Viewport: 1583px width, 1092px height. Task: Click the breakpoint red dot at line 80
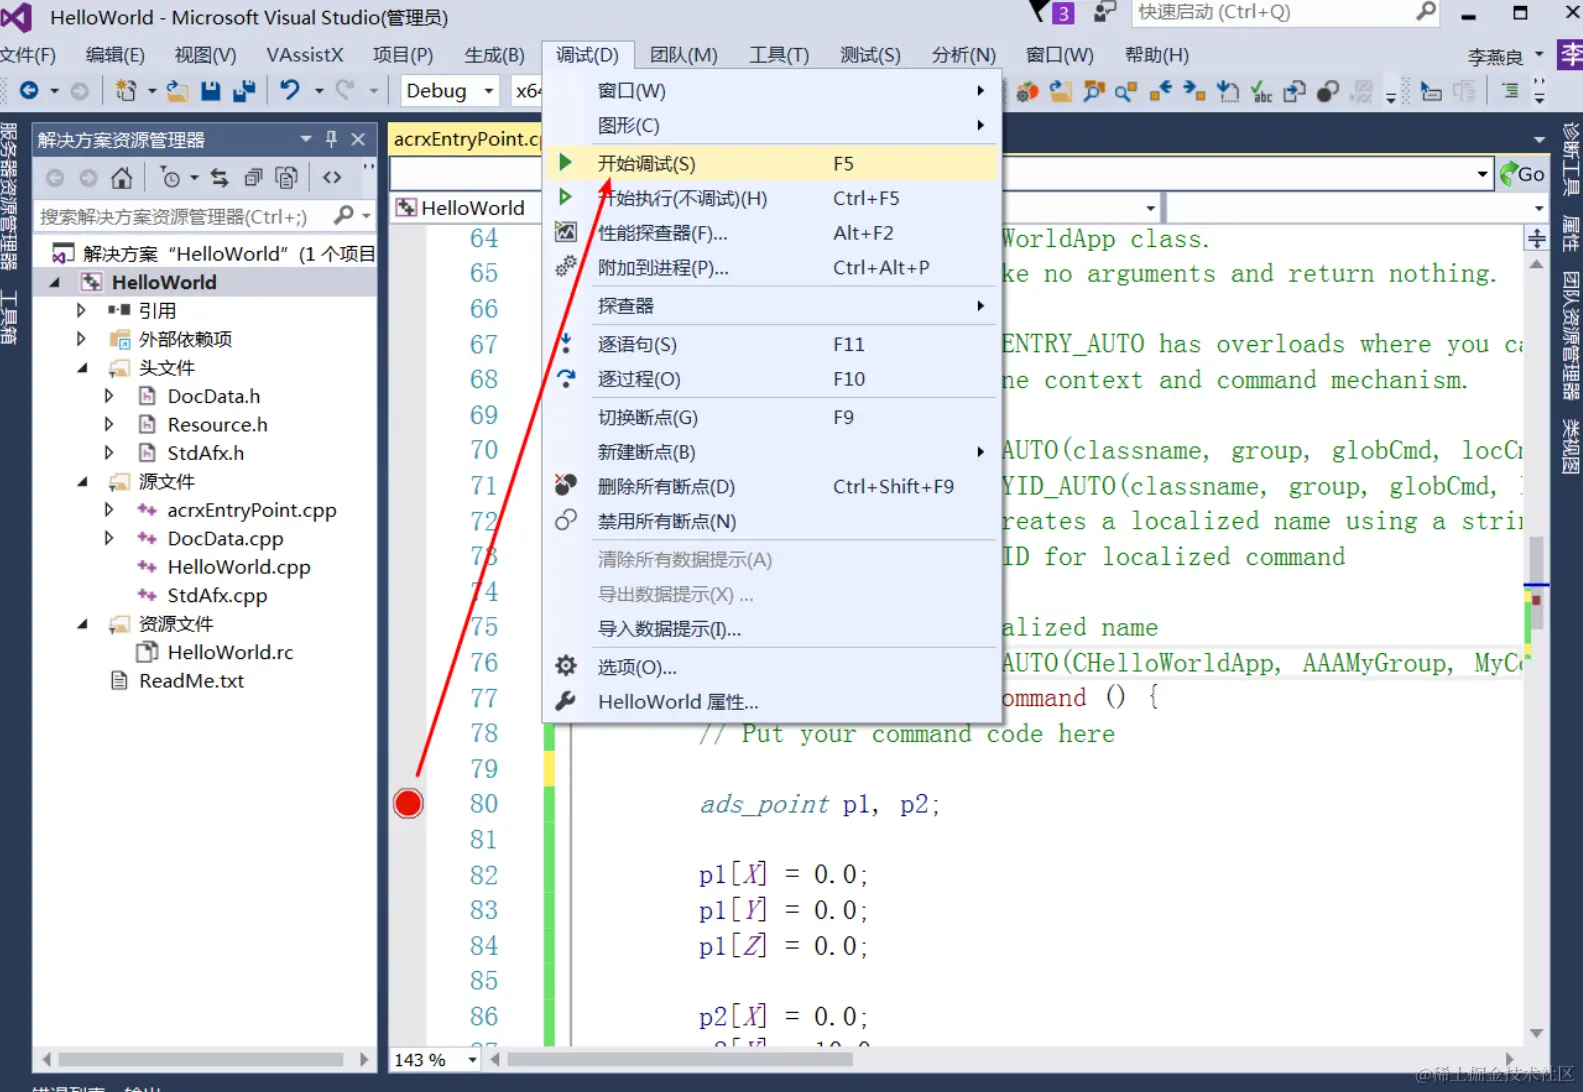pos(408,803)
